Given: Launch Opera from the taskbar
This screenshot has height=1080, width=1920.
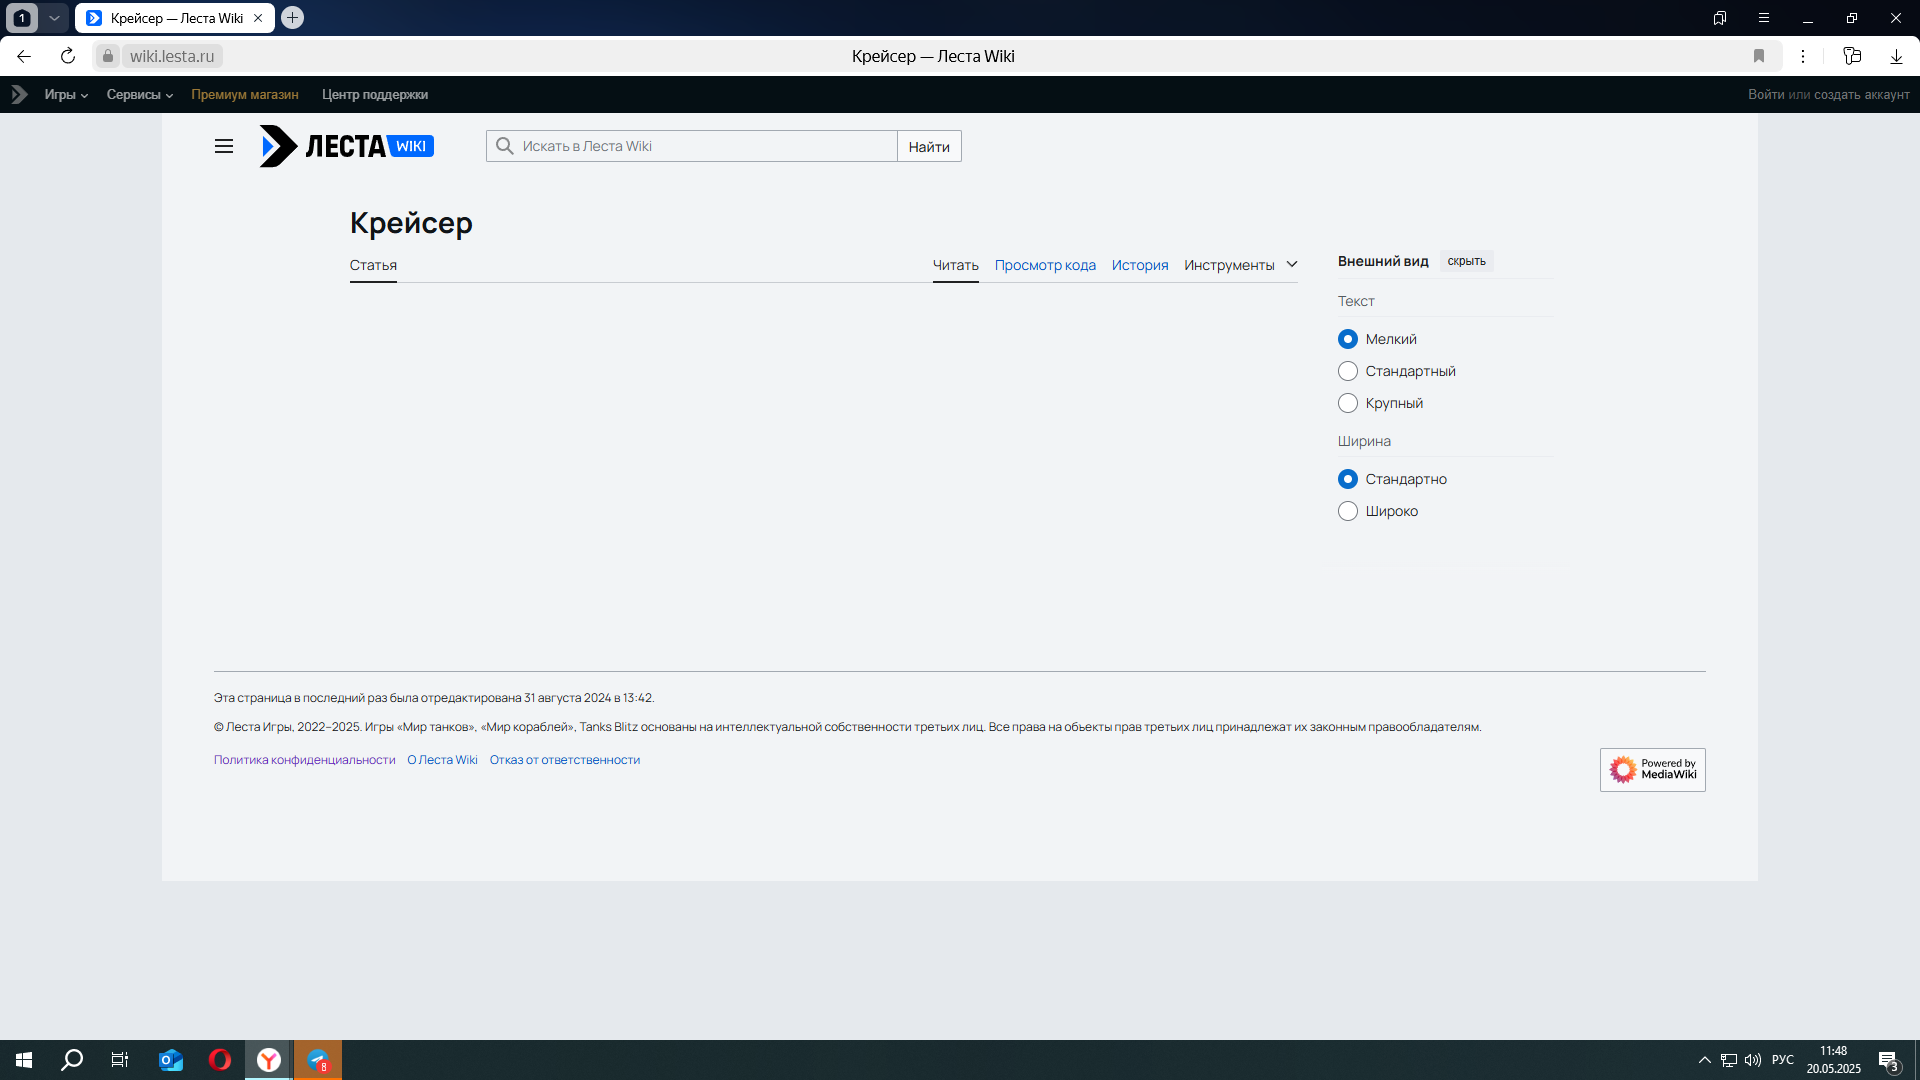Looking at the screenshot, I should [220, 1060].
